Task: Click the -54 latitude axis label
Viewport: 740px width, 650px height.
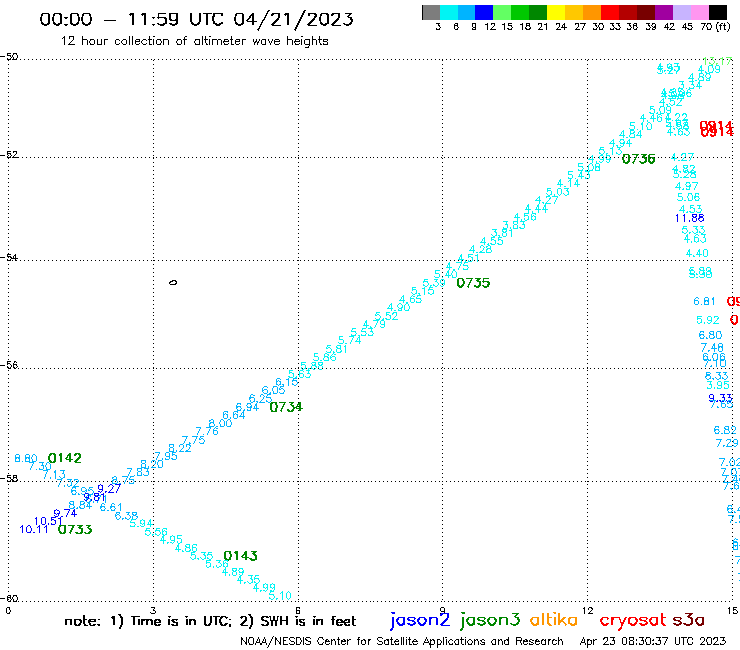Action: 9,258
